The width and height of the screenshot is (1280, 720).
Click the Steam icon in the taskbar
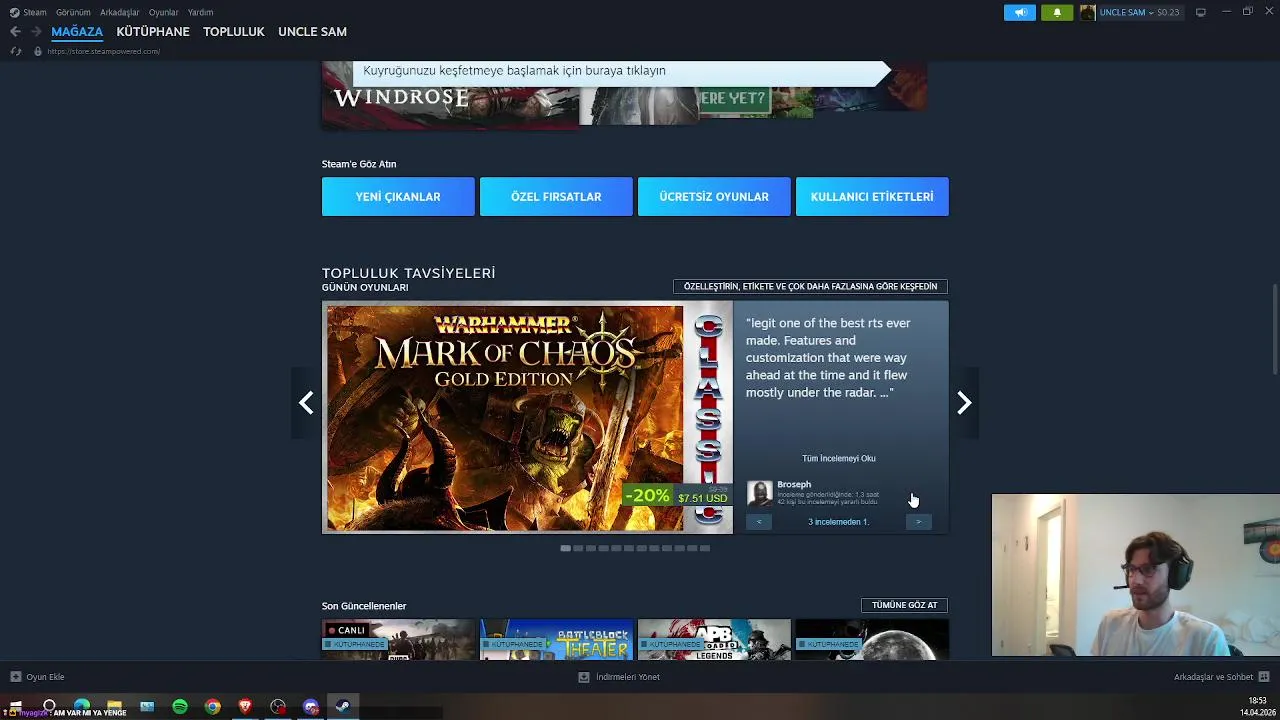(x=343, y=707)
